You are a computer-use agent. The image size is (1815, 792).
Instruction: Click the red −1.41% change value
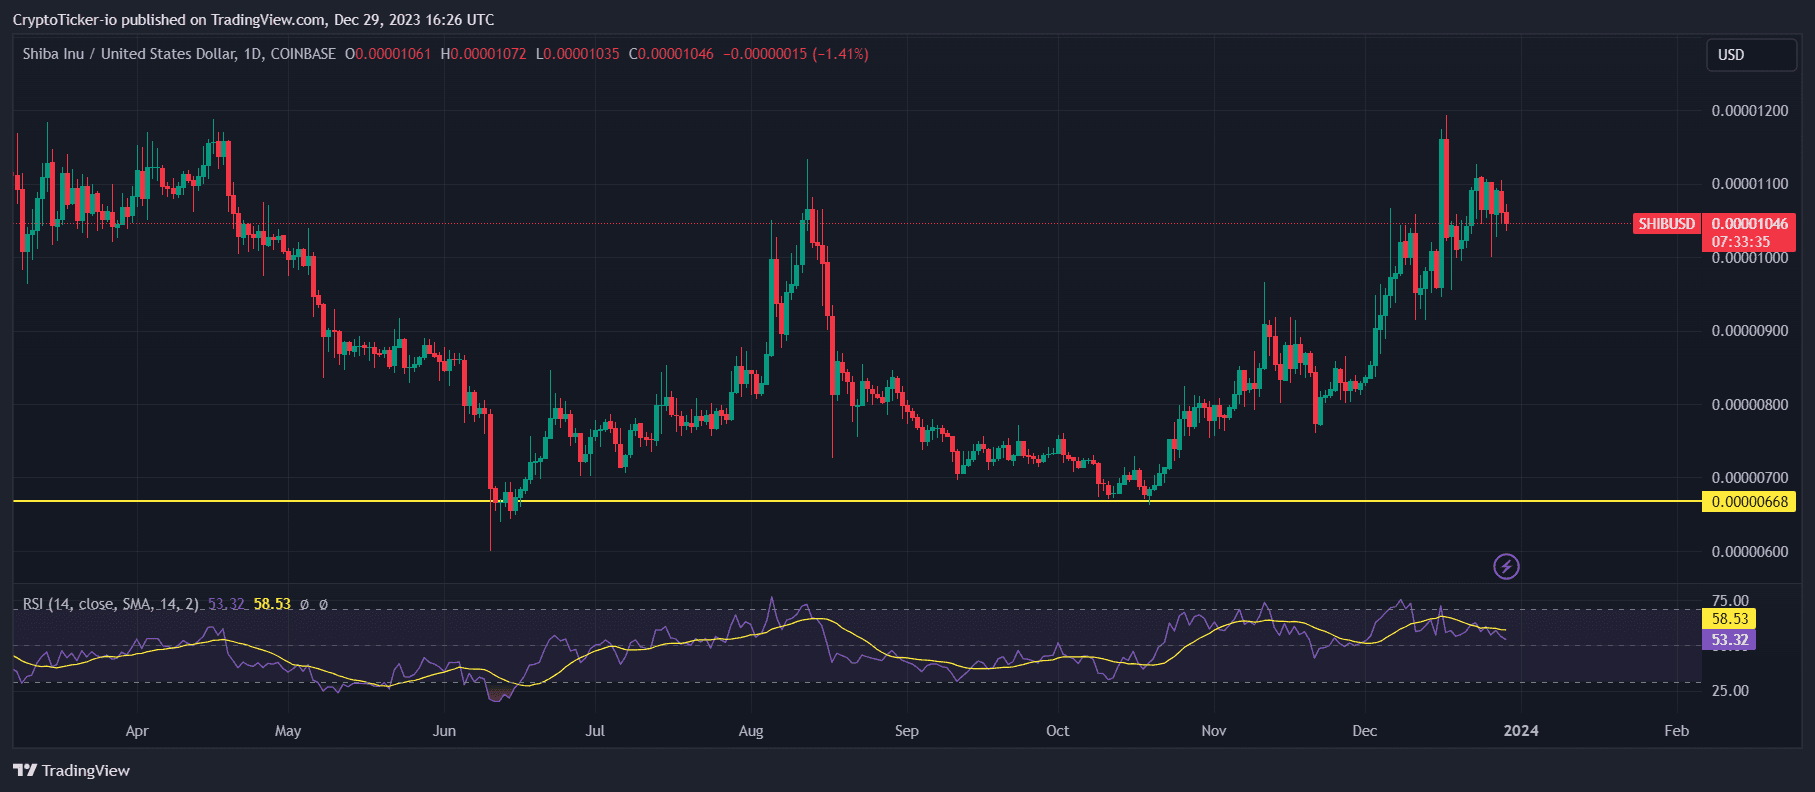click(840, 54)
